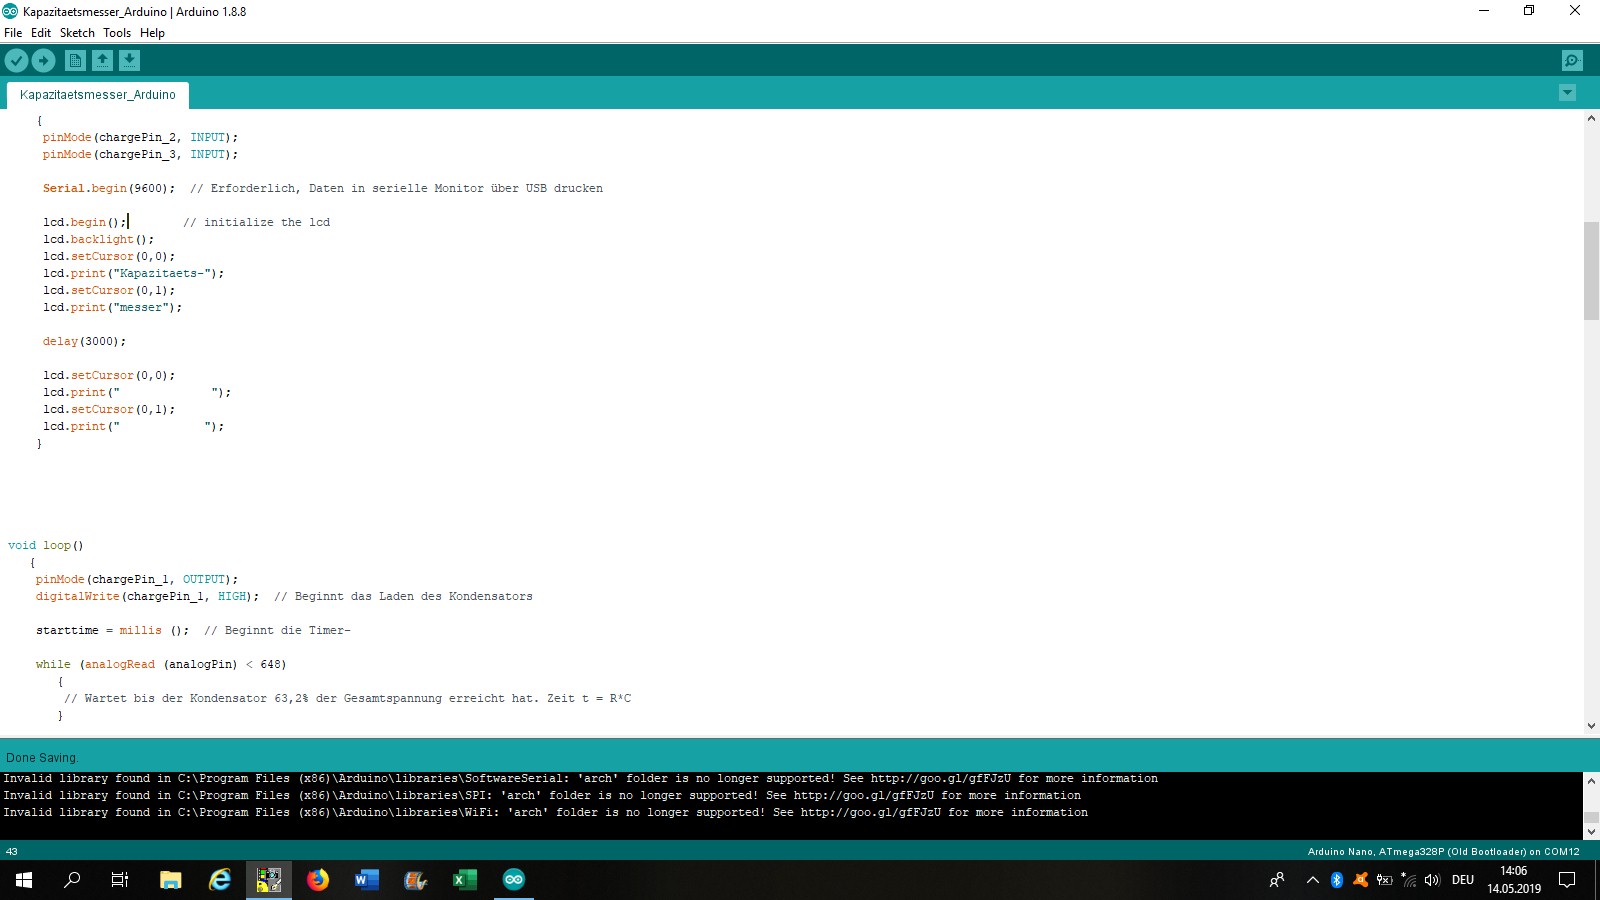Click the volume speaker tray icon
The image size is (1600, 900).
(1433, 880)
